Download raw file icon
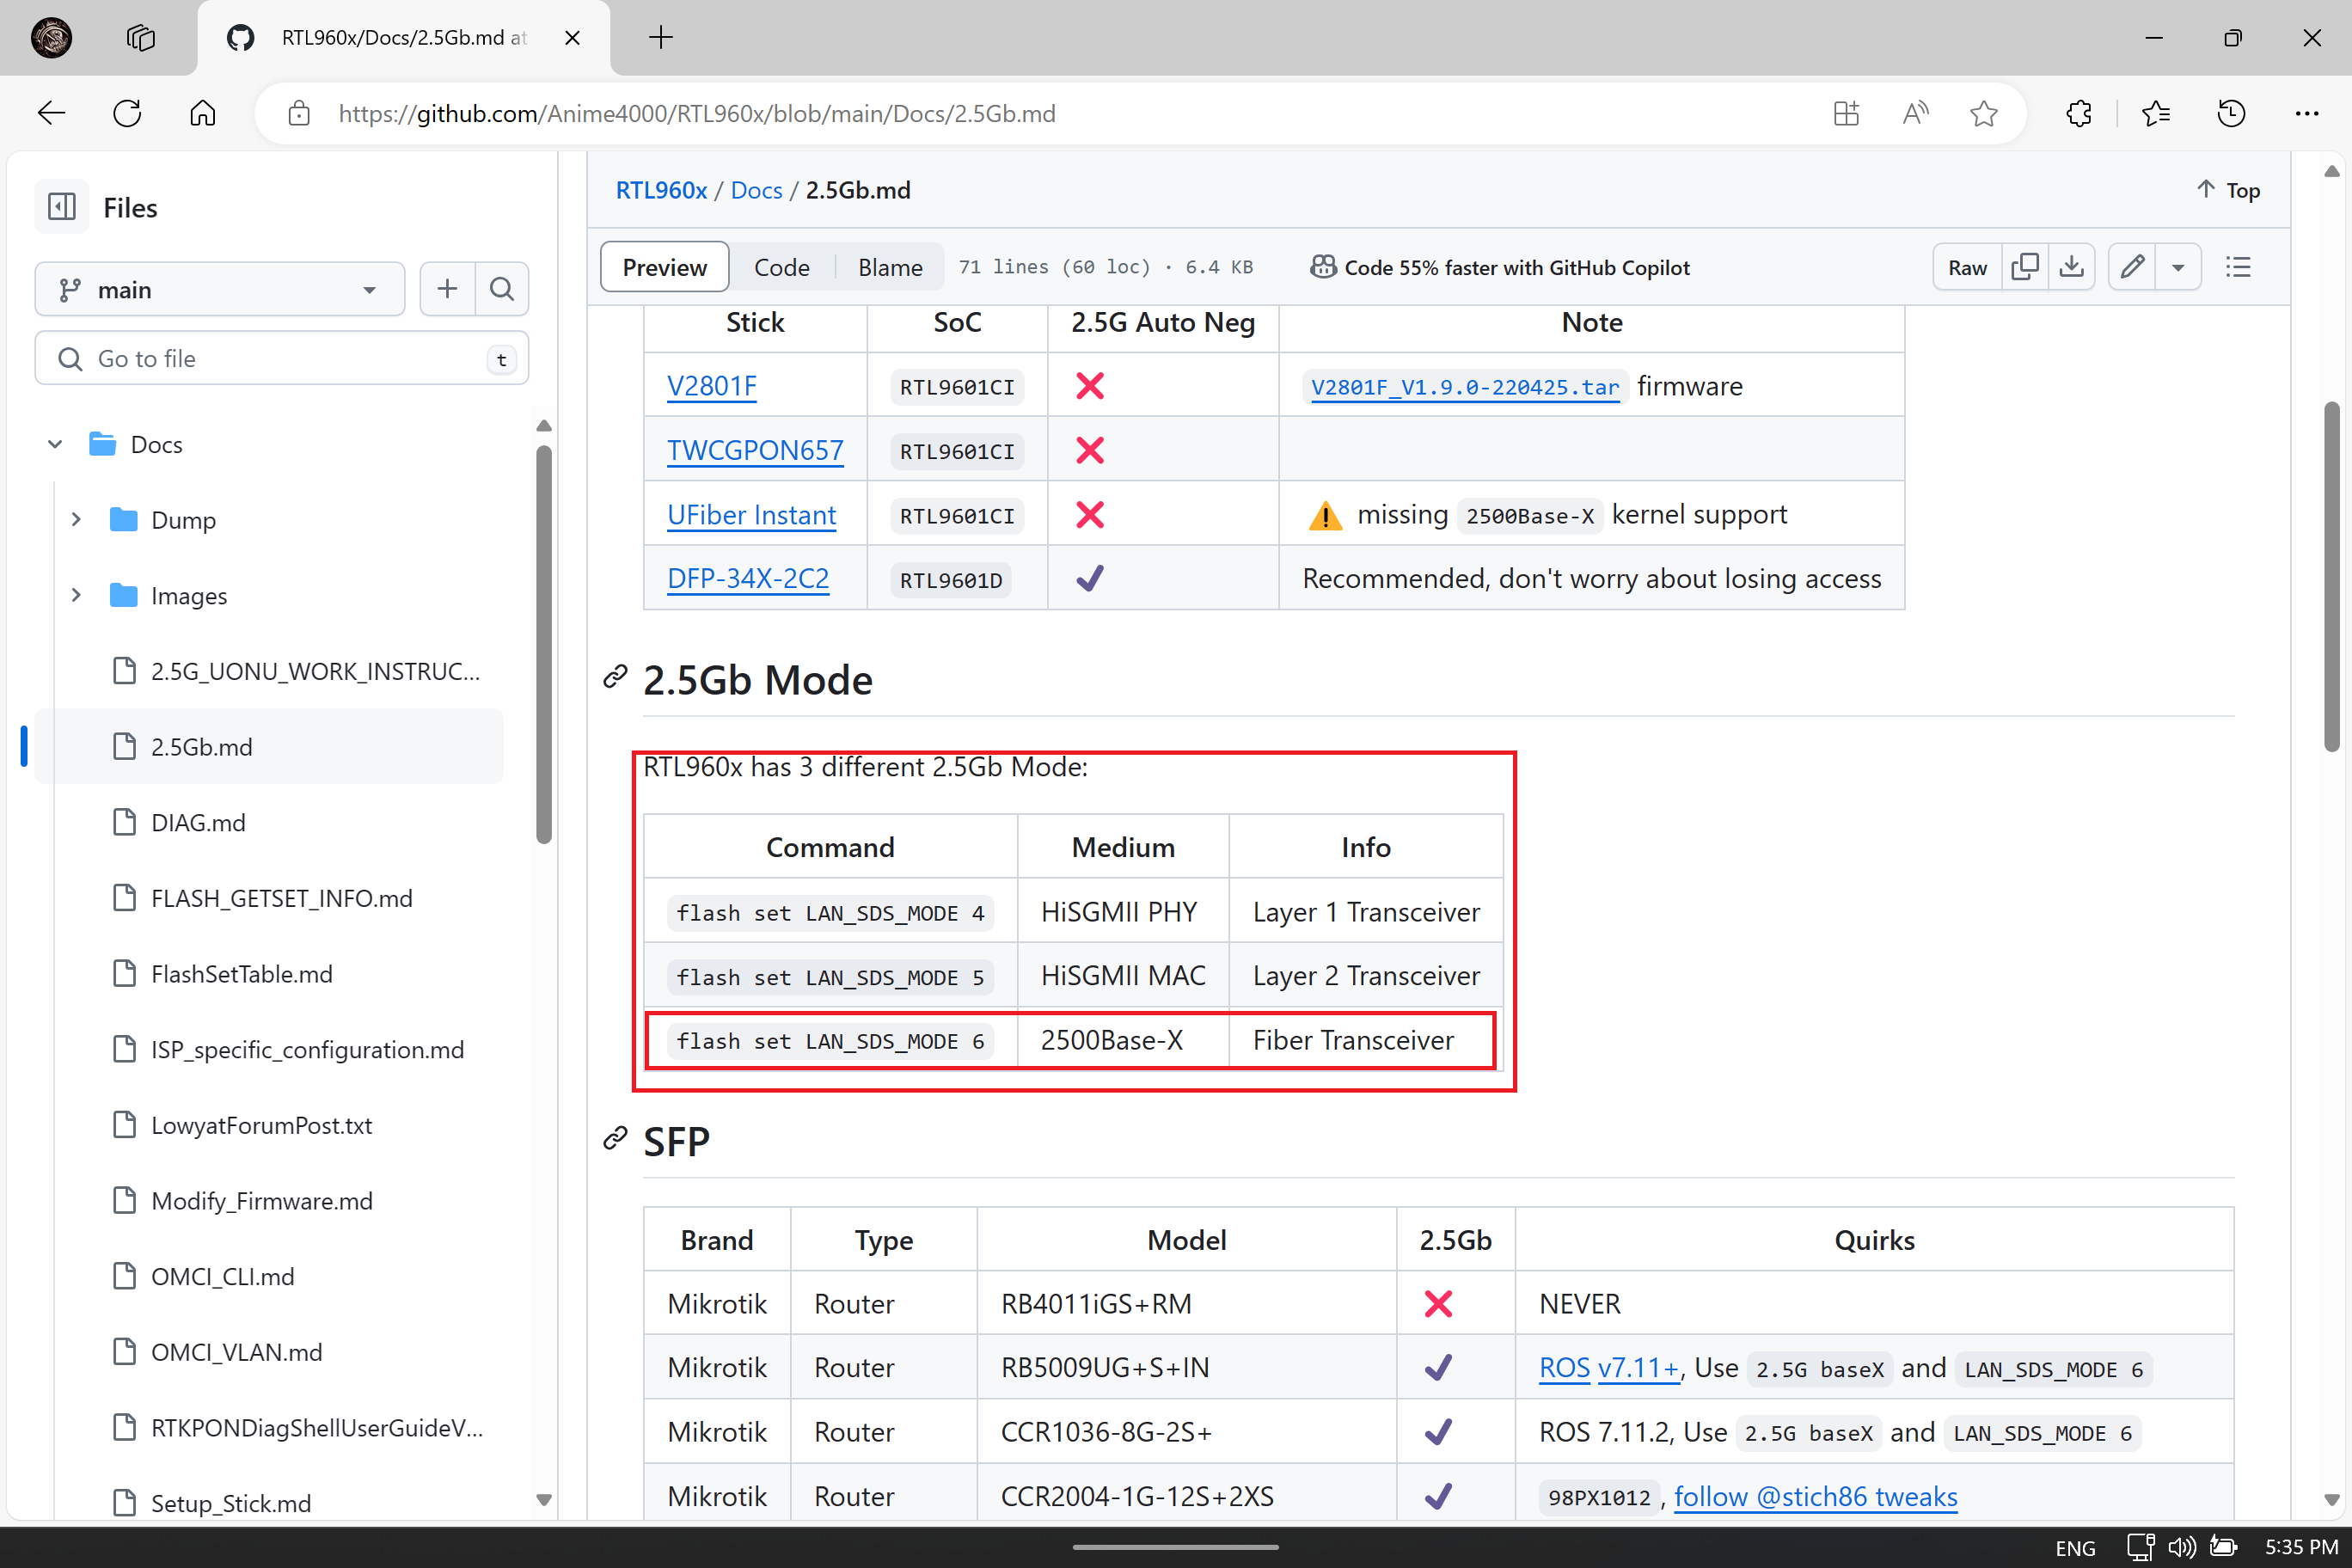Image resolution: width=2352 pixels, height=1568 pixels. (2072, 267)
